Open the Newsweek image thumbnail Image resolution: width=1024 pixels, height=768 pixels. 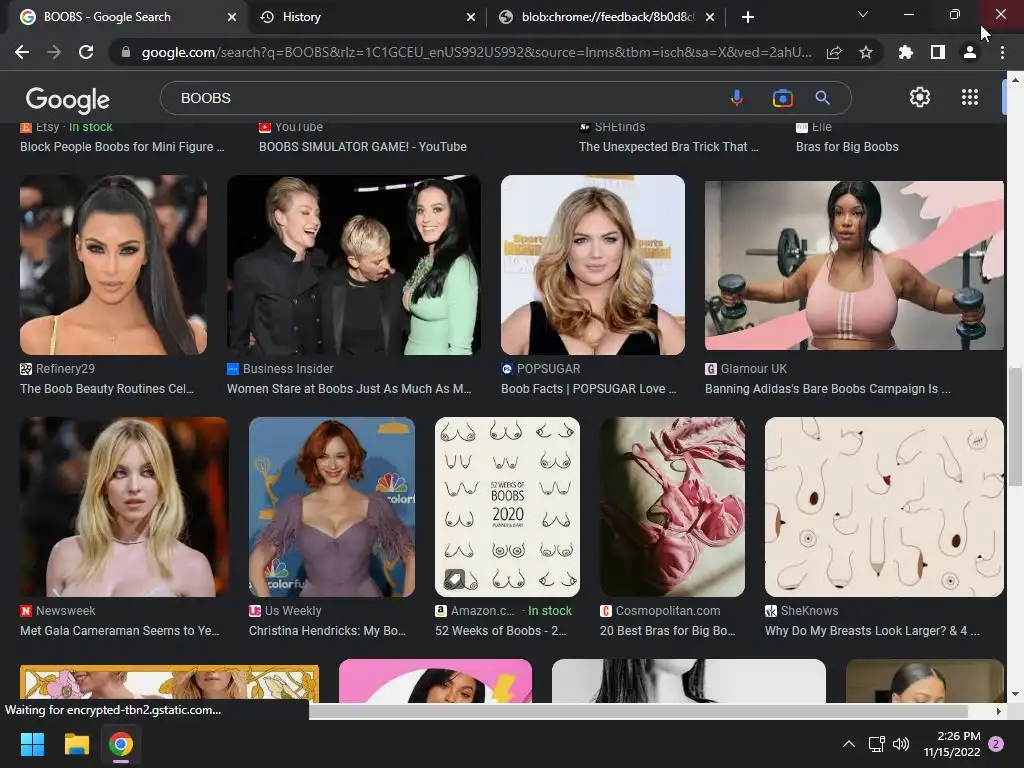pos(125,507)
